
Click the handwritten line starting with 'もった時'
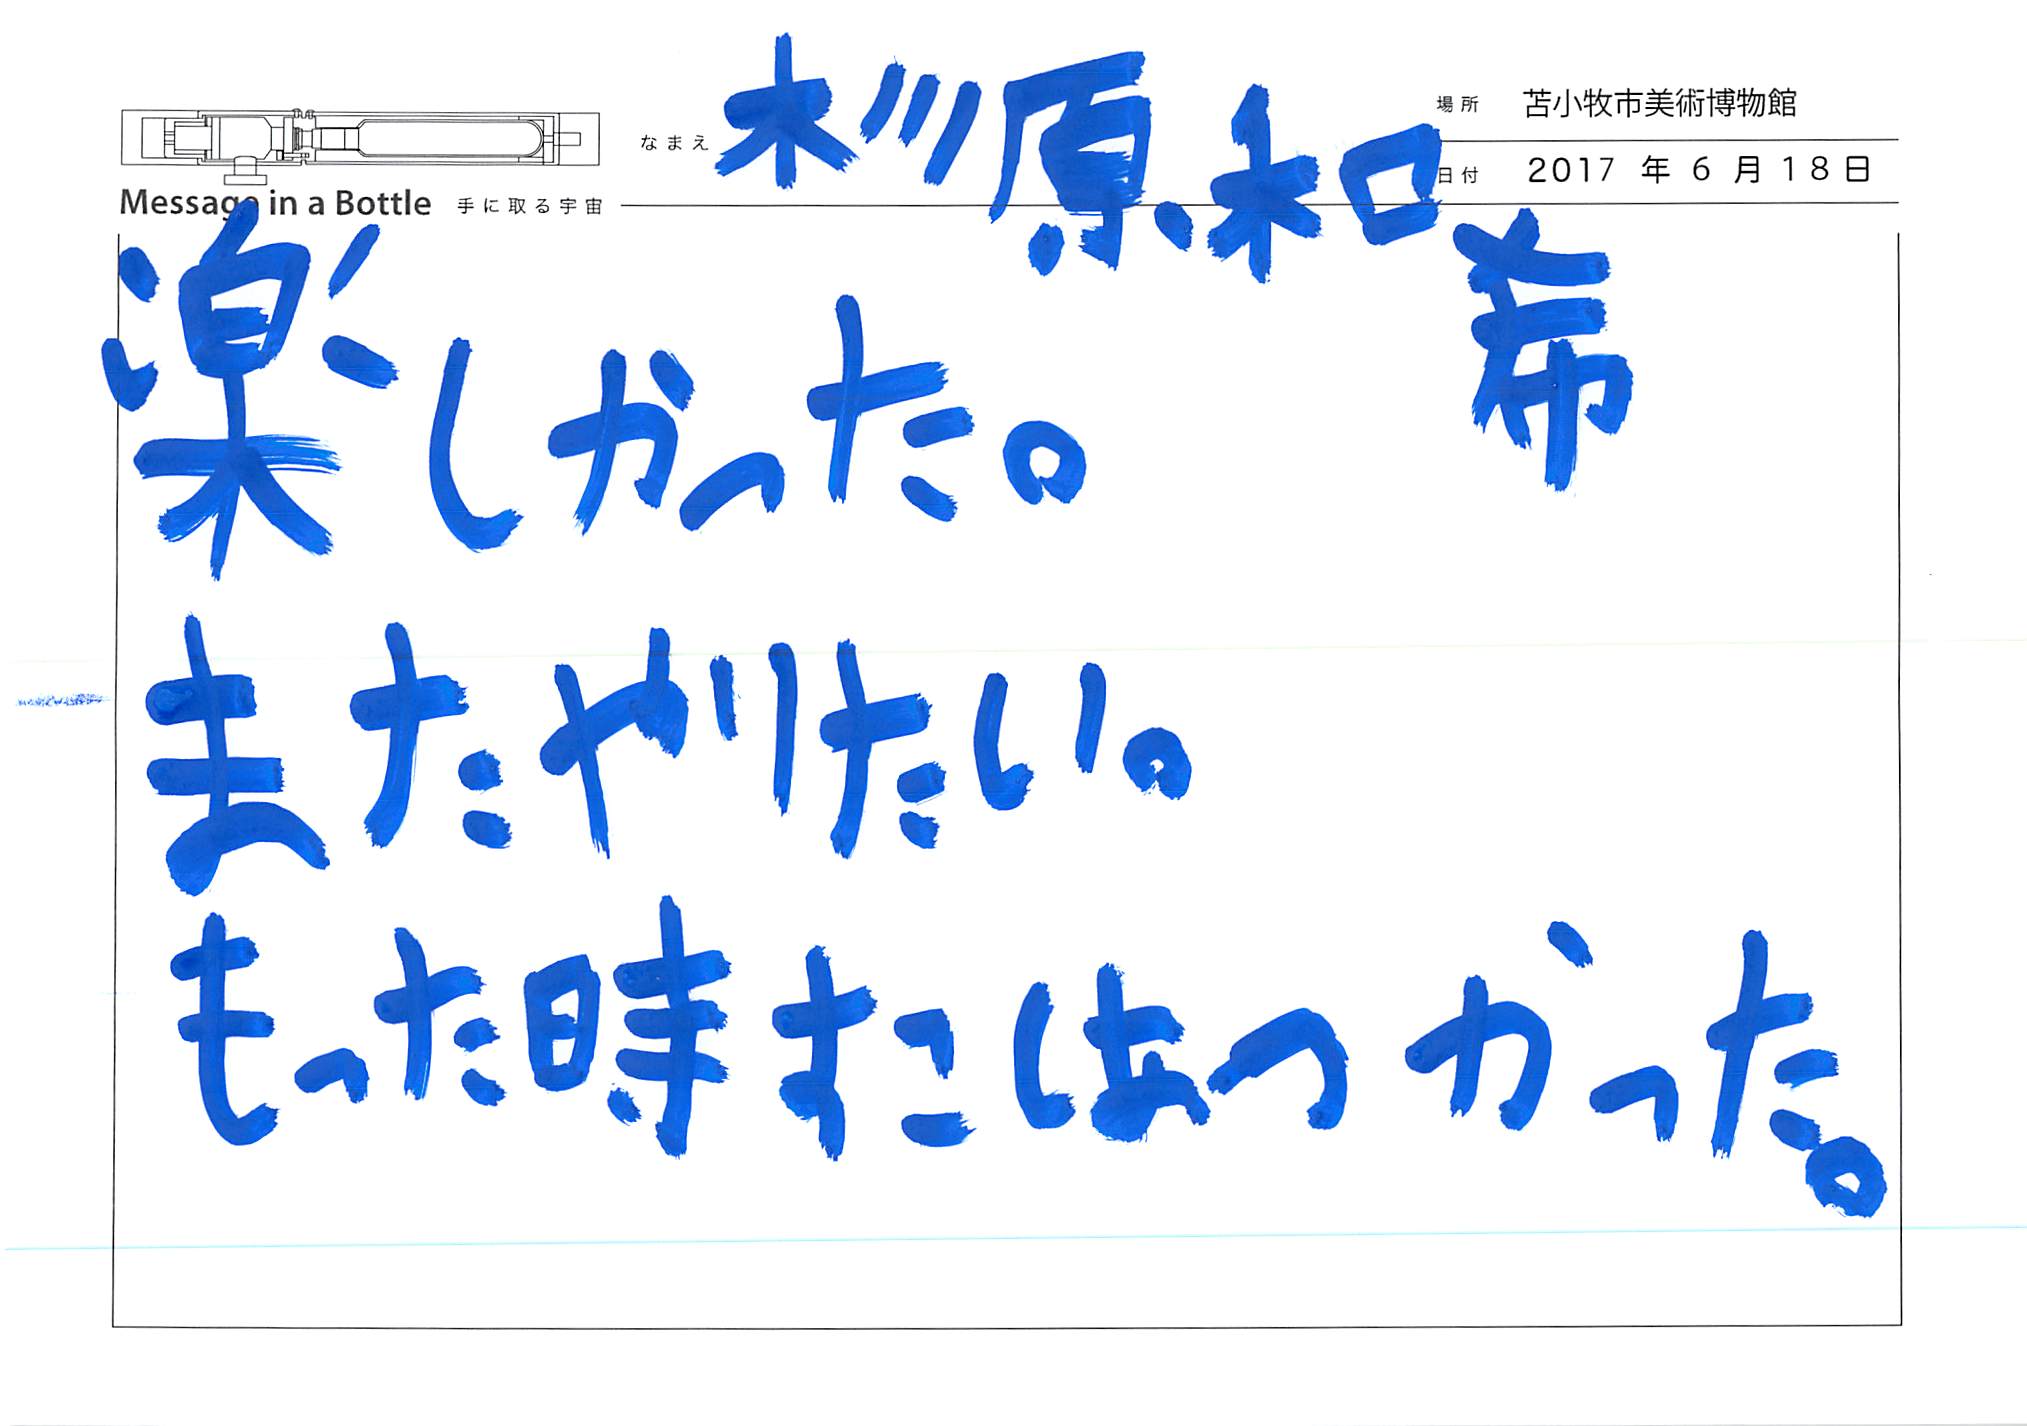(1028, 1055)
